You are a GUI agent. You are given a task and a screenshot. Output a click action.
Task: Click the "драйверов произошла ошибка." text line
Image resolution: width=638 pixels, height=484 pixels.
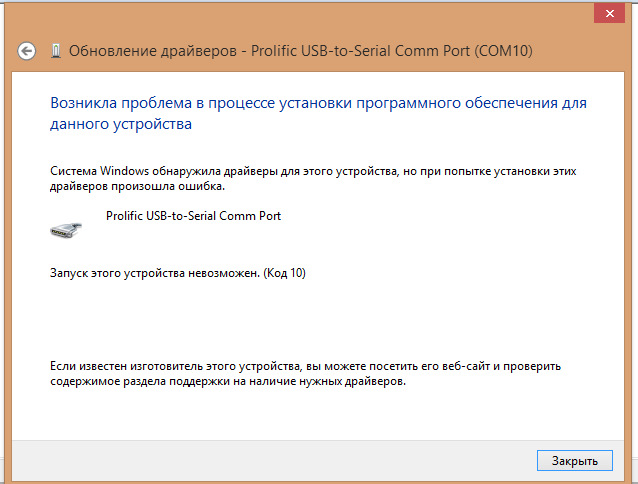137,186
